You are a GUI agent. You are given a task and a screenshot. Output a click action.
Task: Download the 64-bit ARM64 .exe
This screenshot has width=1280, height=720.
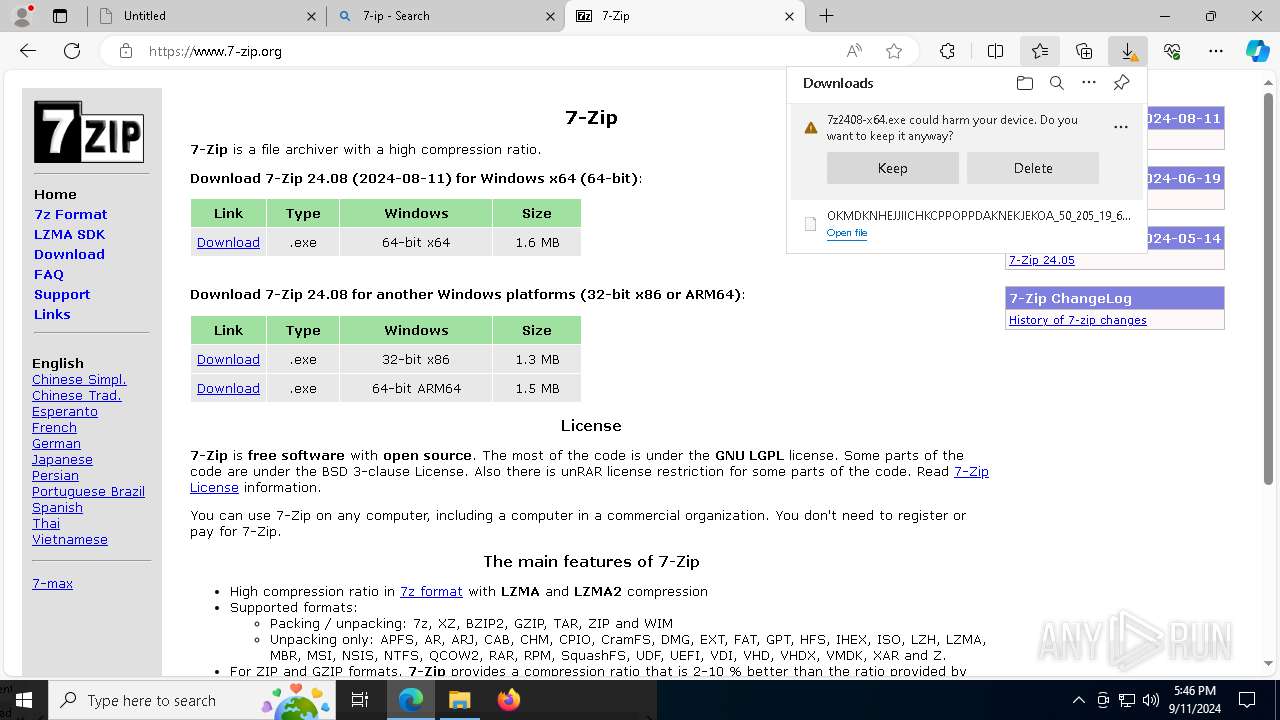pos(228,388)
